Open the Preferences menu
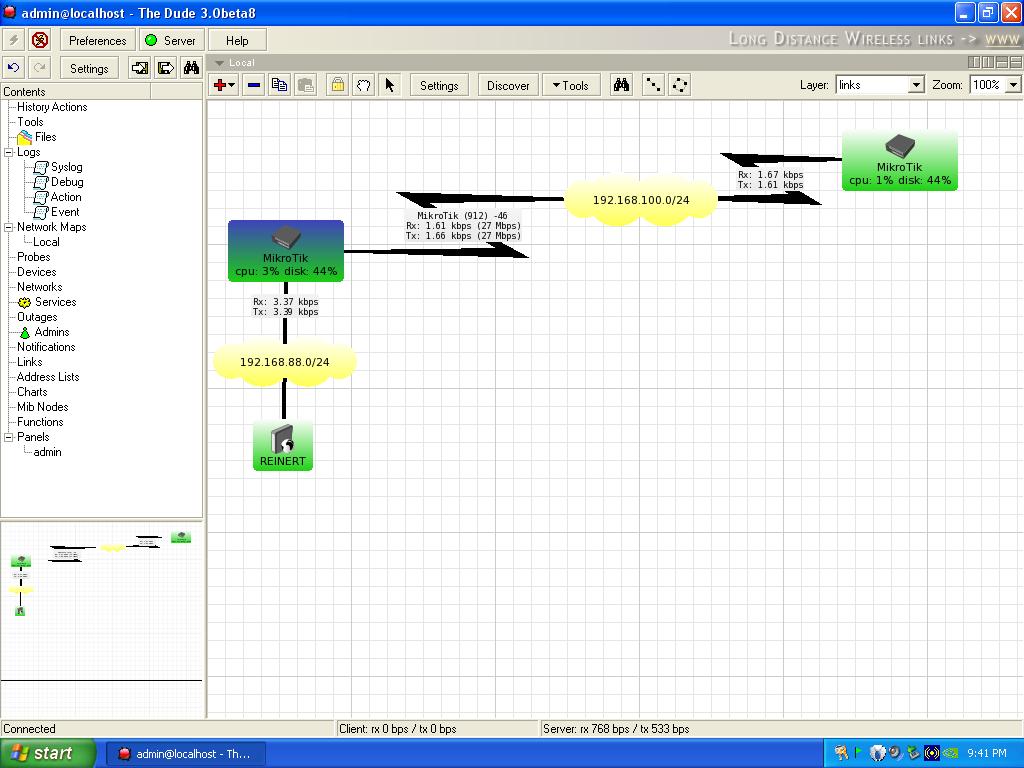1024x768 pixels. point(97,40)
